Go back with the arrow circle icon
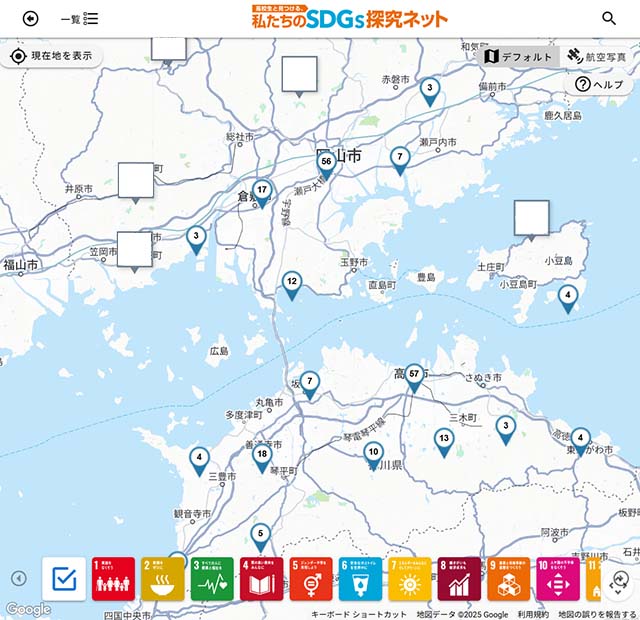This screenshot has width=640, height=620. tap(31, 18)
